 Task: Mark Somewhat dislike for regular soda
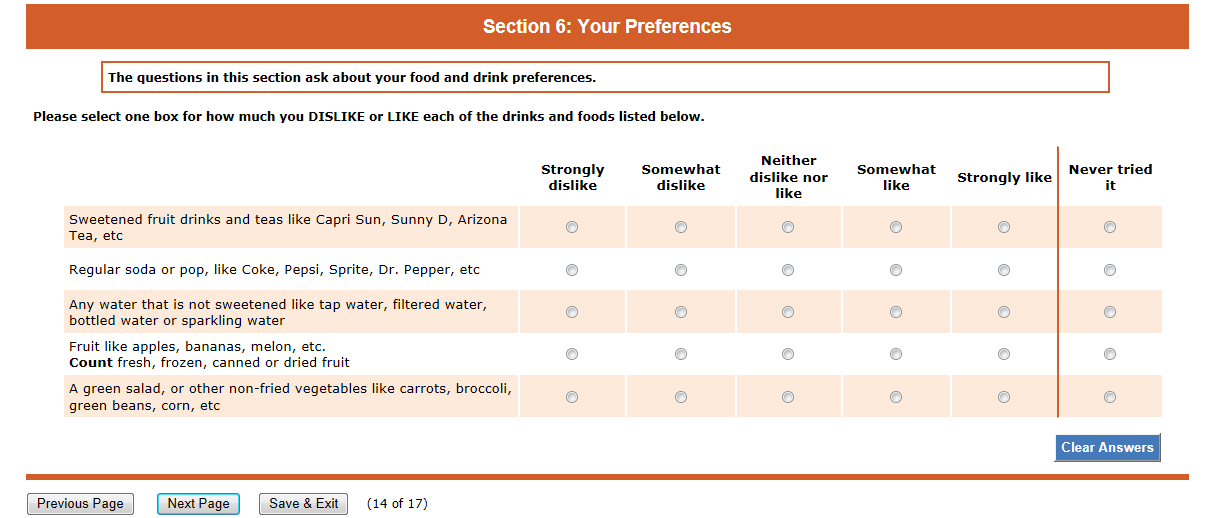click(681, 270)
